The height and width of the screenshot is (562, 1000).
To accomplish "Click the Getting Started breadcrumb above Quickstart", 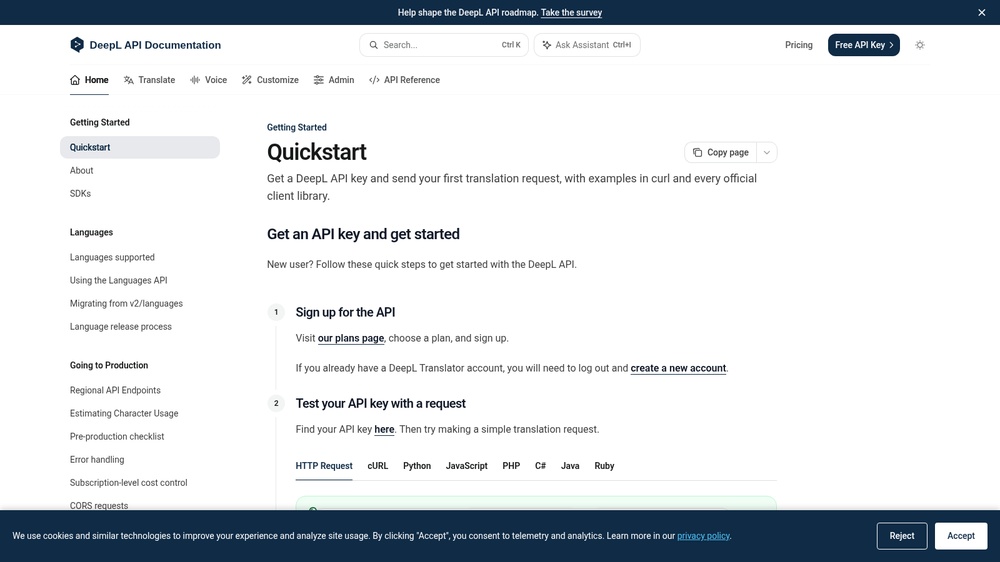I will tap(297, 128).
